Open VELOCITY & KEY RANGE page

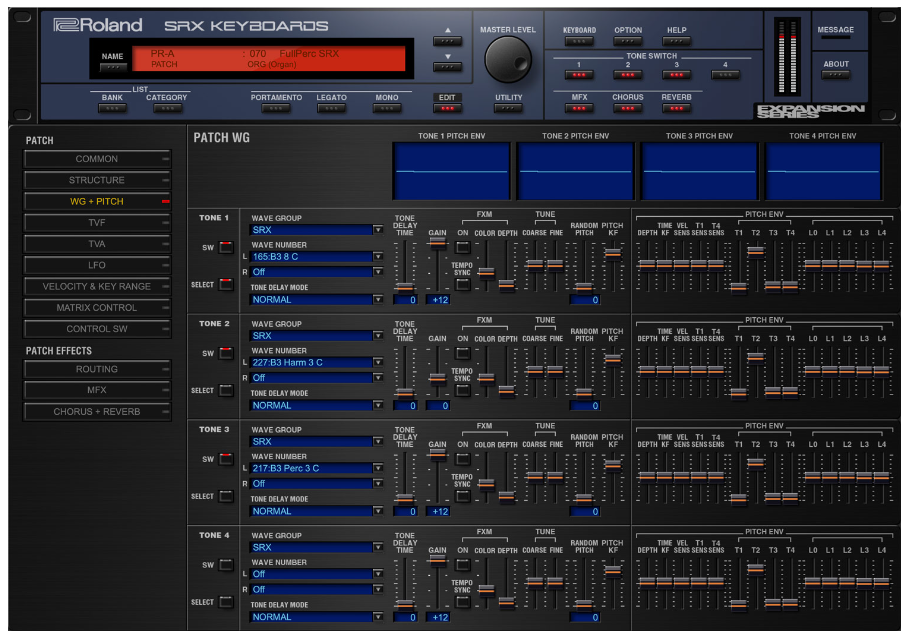[x=97, y=286]
